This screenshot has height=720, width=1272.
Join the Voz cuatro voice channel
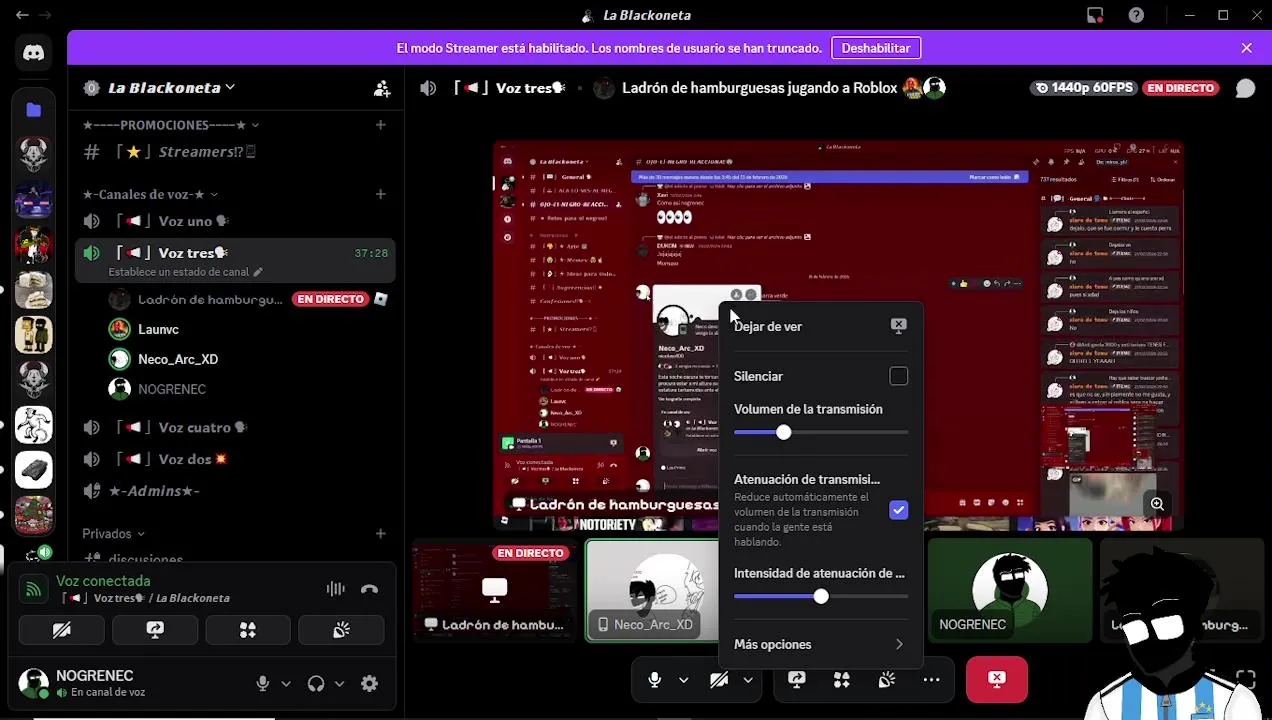pyautogui.click(x=235, y=427)
